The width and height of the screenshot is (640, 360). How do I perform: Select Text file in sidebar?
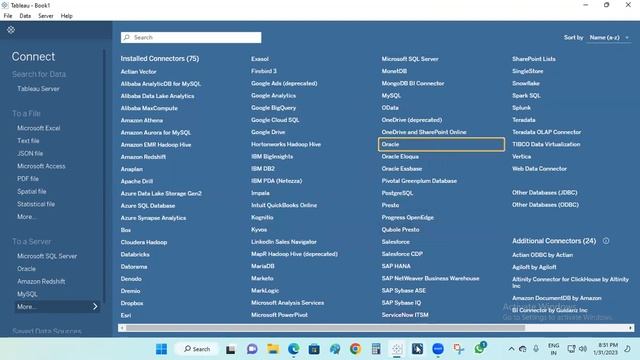[x=28, y=141]
